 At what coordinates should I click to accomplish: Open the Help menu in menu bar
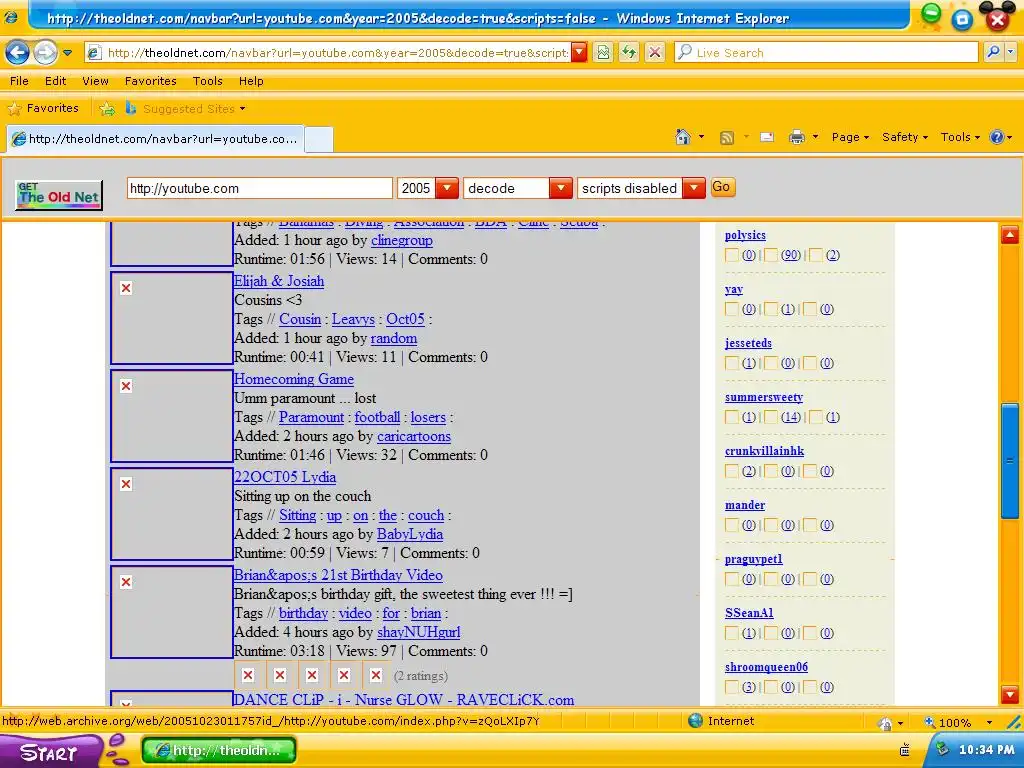[x=251, y=81]
